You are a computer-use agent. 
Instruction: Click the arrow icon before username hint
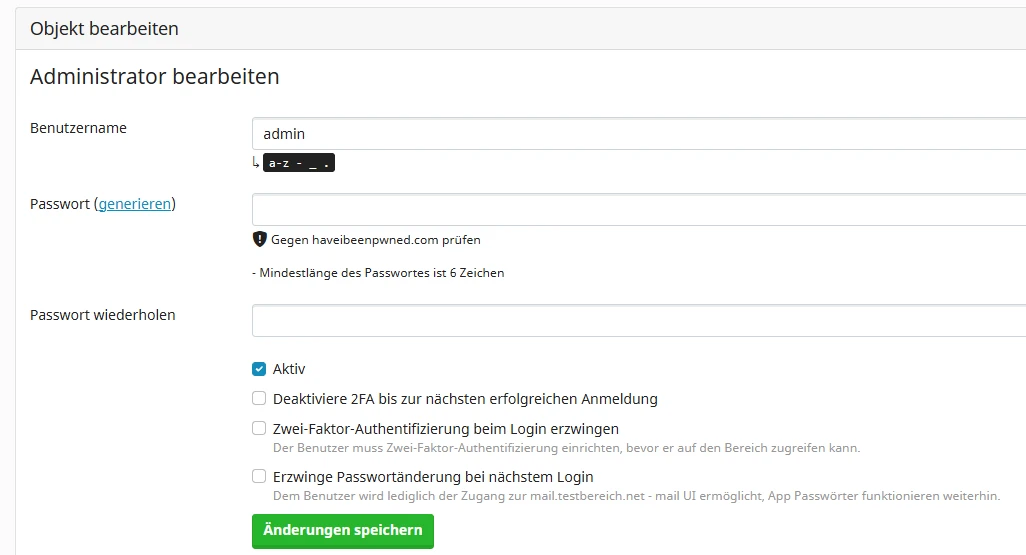tap(256, 162)
